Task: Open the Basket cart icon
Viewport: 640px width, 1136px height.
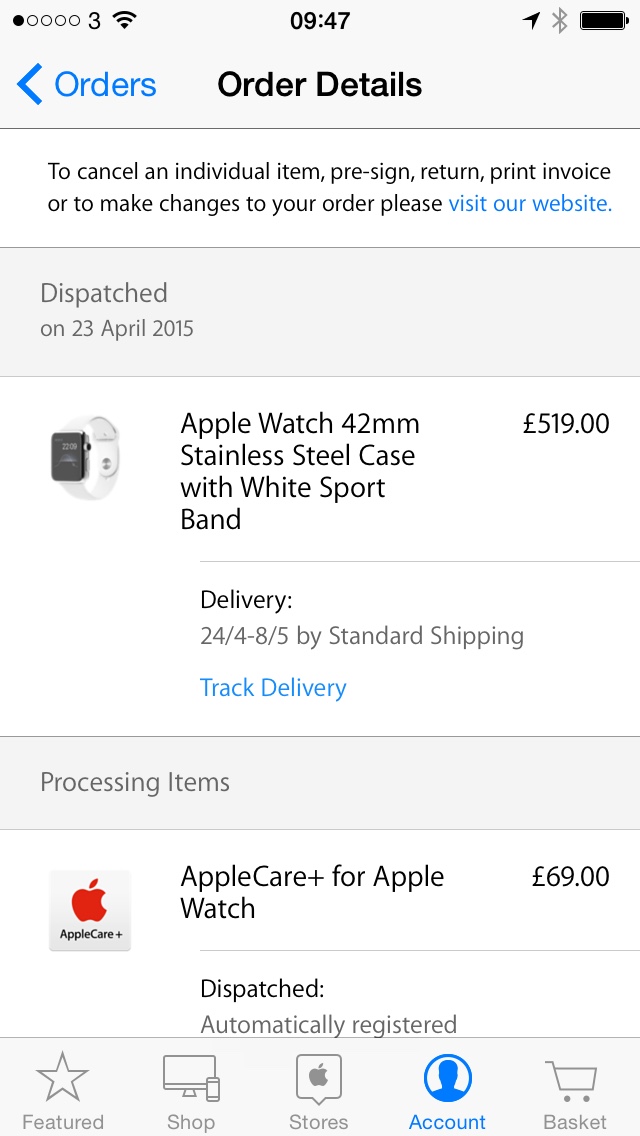Action: (x=574, y=1078)
